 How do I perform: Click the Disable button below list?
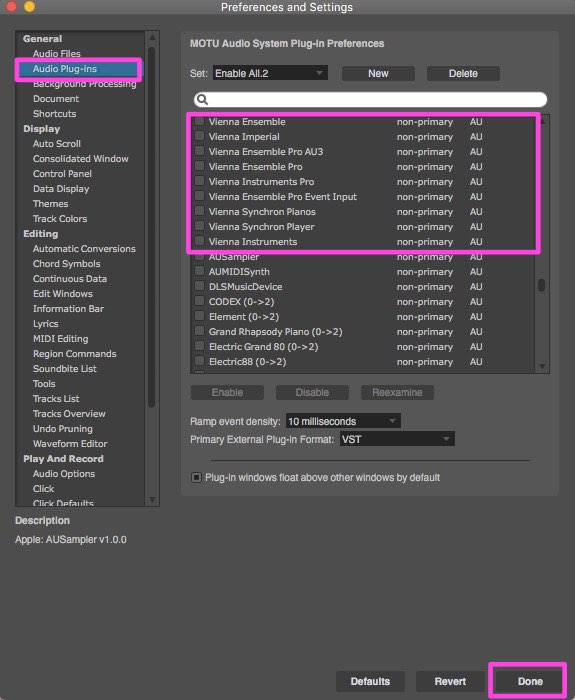(x=312, y=392)
